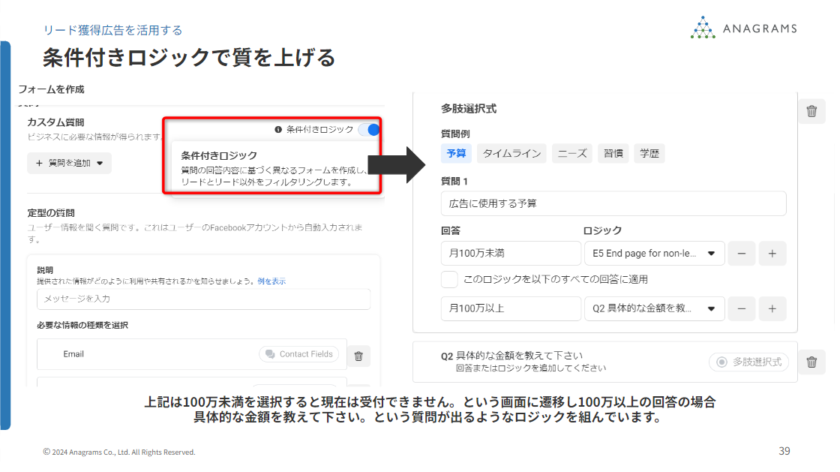Toggle the 条件付きロジック switch
This screenshot has width=840, height=472.
[x=370, y=130]
